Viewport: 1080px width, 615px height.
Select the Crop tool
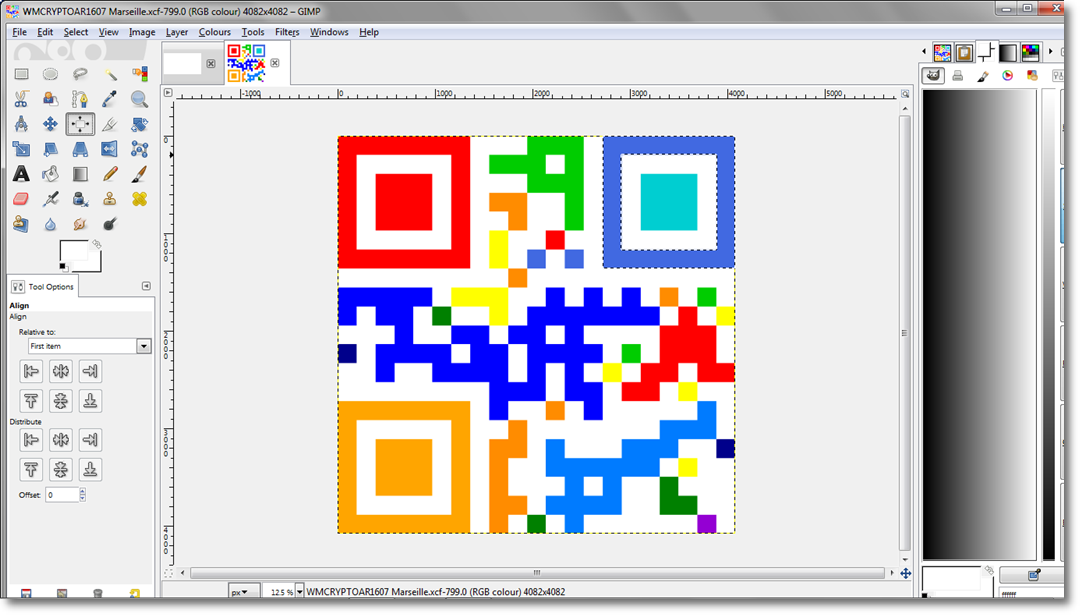(x=110, y=124)
